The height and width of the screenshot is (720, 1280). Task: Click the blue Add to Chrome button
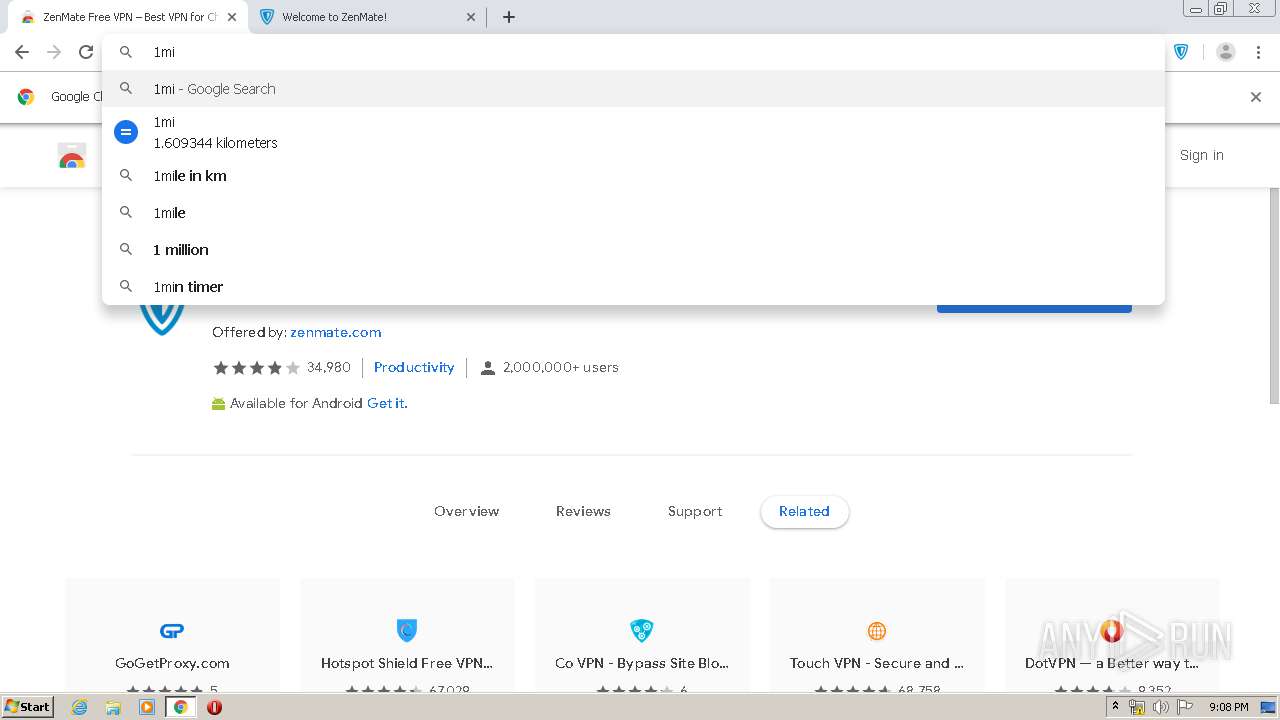pos(1034,308)
